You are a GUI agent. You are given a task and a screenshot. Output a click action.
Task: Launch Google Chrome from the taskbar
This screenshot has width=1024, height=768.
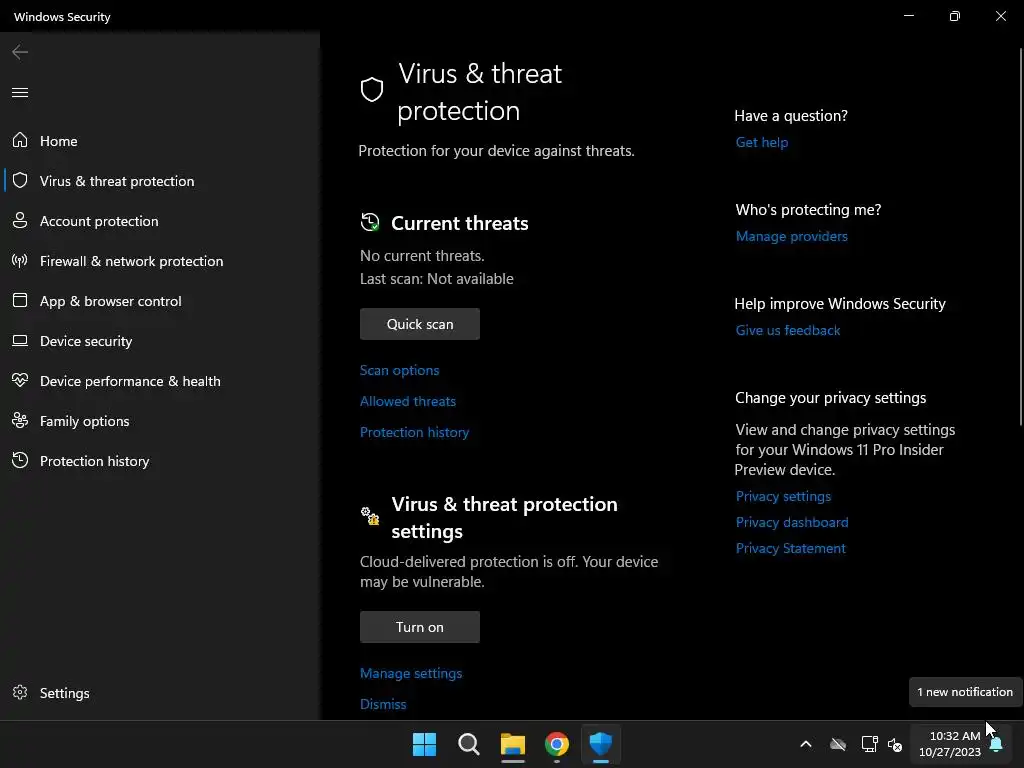(x=557, y=744)
